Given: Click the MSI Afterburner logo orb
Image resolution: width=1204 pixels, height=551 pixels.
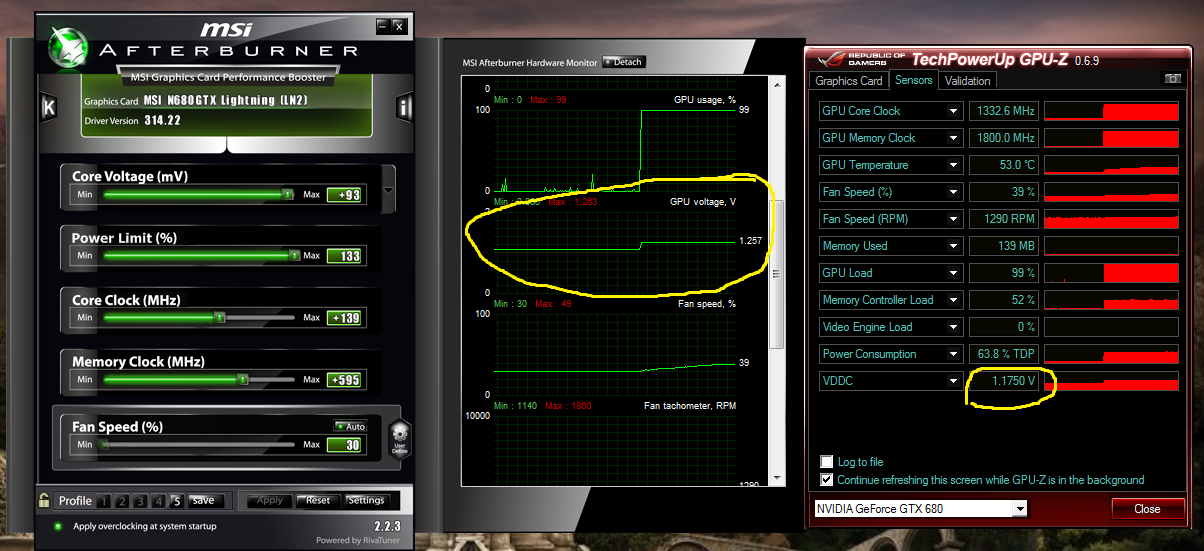Looking at the screenshot, I should [67, 49].
